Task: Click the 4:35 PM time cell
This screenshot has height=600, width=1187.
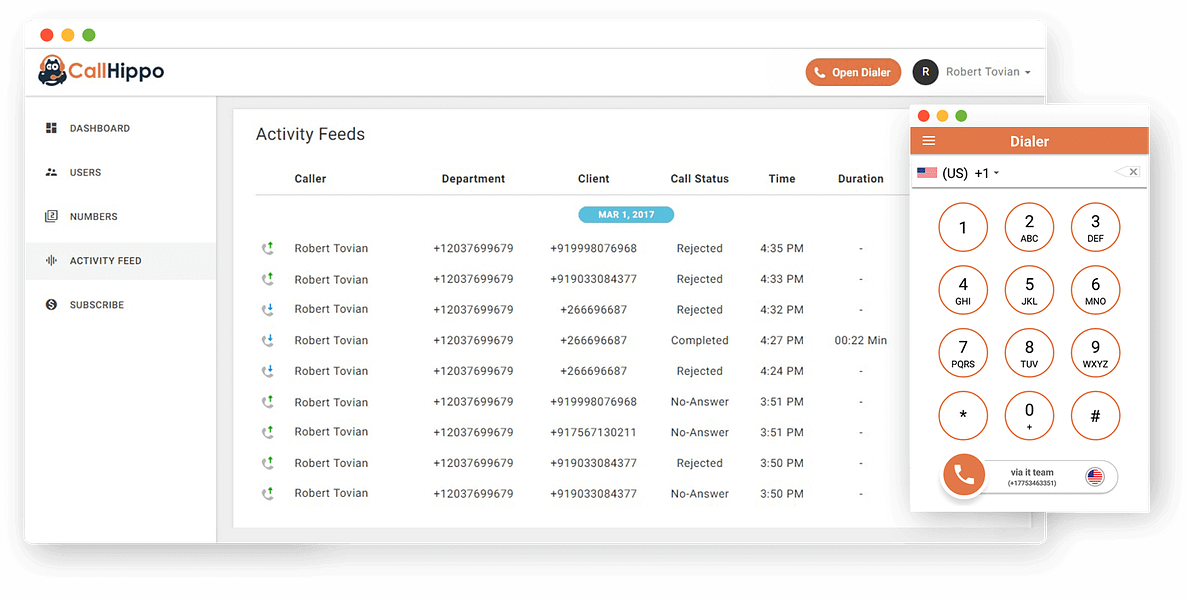Action: pyautogui.click(x=782, y=248)
